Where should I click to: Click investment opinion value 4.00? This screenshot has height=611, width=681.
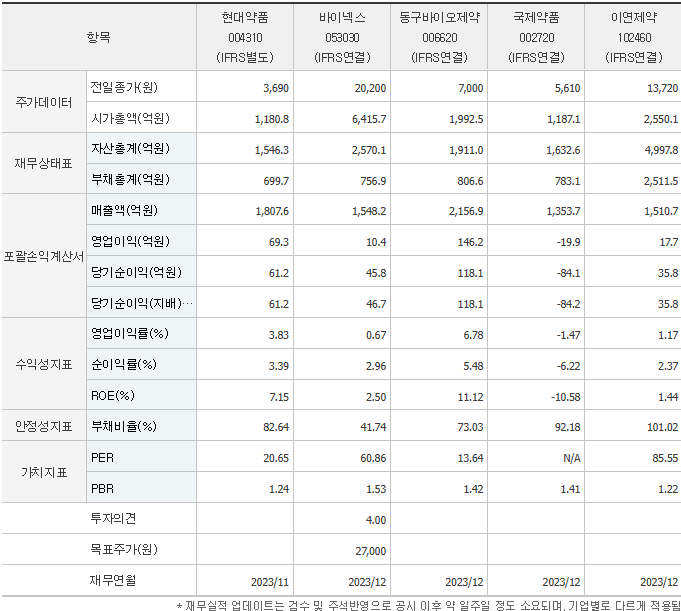tap(376, 520)
